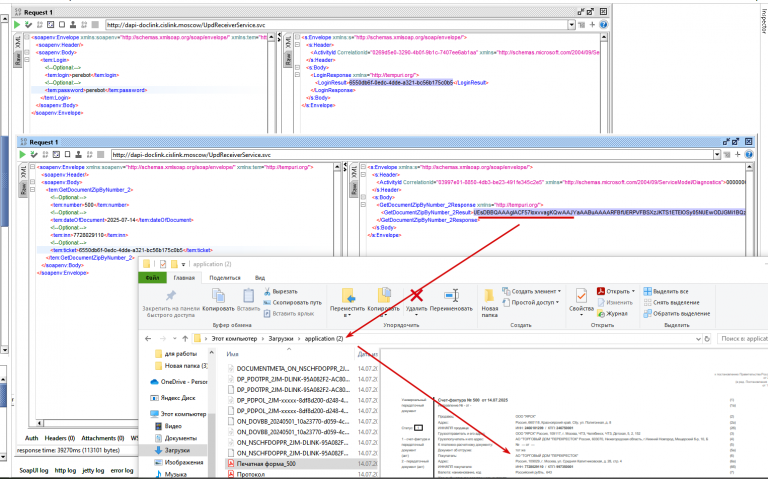768x479 pixels.
Task: Submit the Login request with green play button in upper Request 1 window
Action: 17,24
